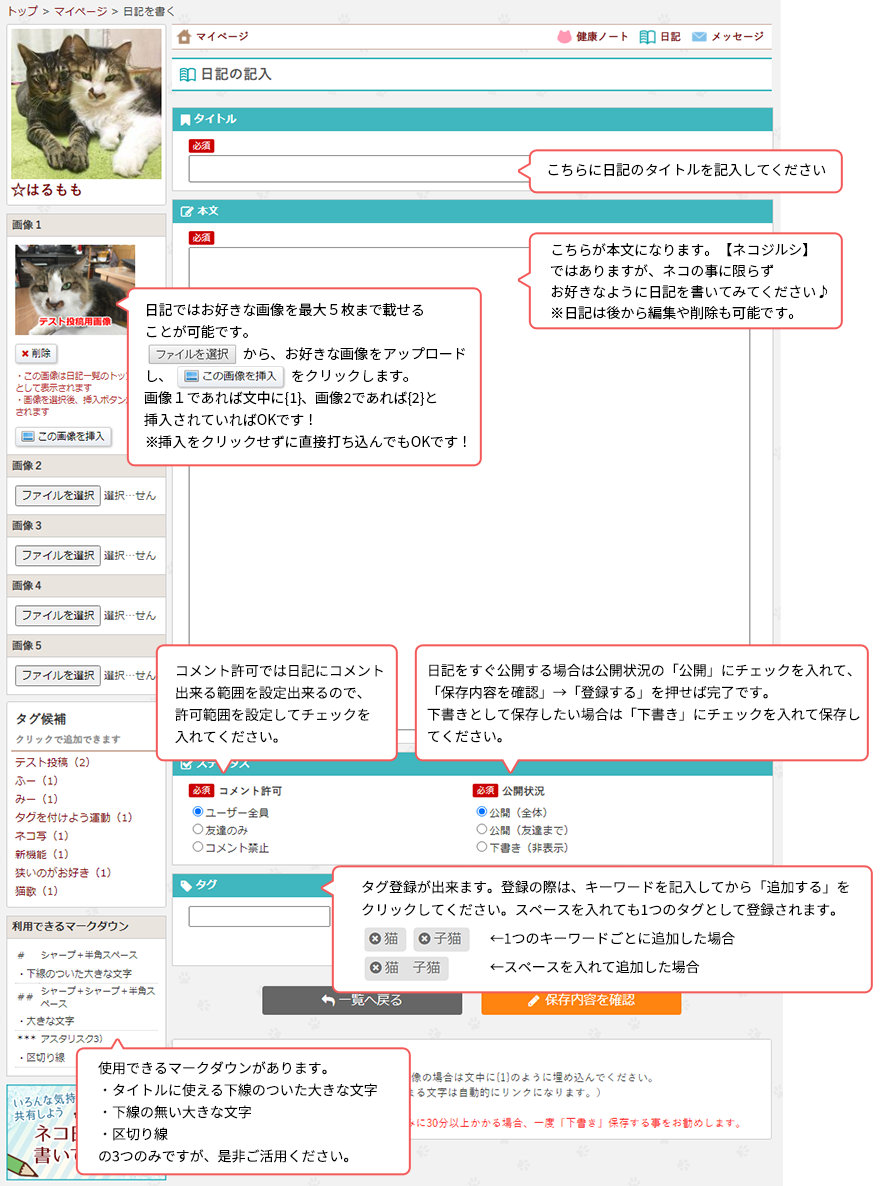Viewport: 880px width, 1186px height.
Task: Open メッセージ via the envelope icon
Action: tap(699, 37)
